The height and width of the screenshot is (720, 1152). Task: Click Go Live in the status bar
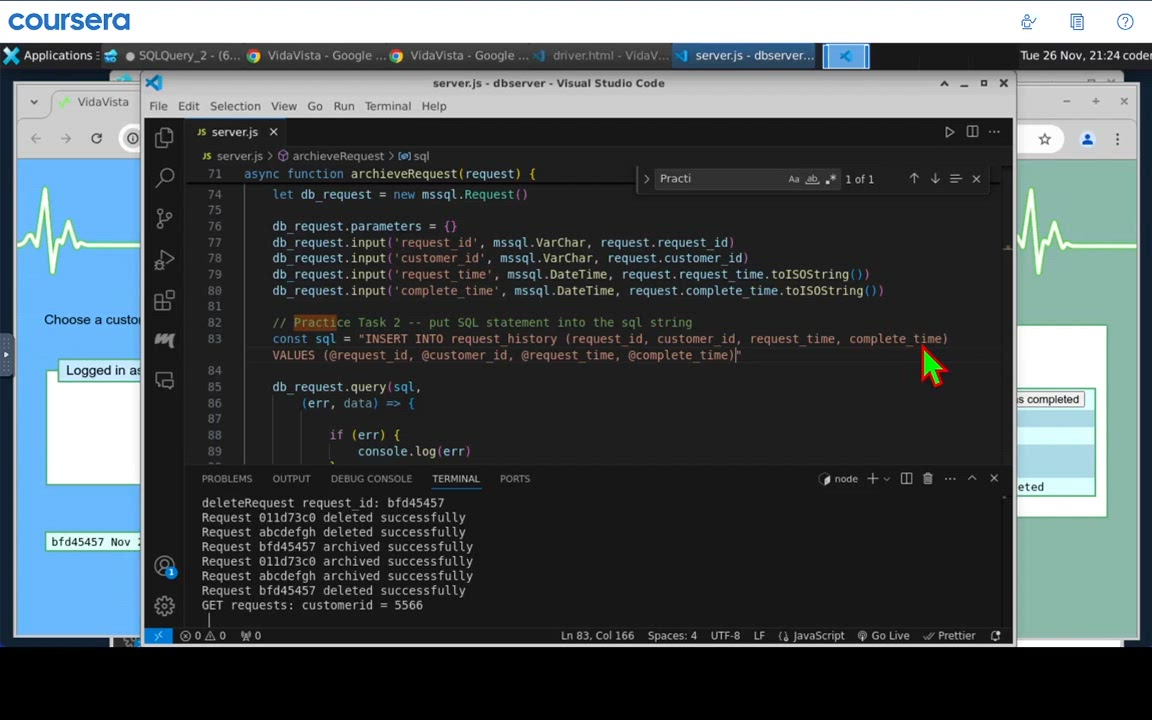click(x=883, y=636)
